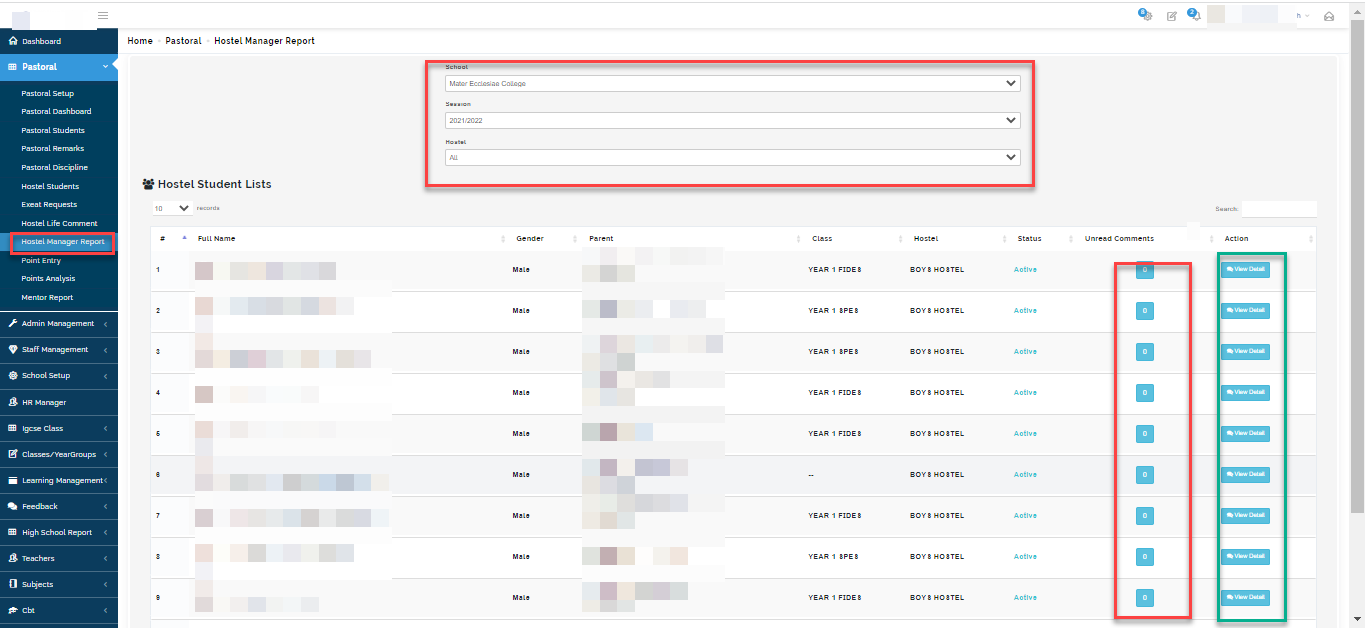The height and width of the screenshot is (628, 1365).
Task: Open Pastoral Remarks submenu item
Action: [53, 148]
